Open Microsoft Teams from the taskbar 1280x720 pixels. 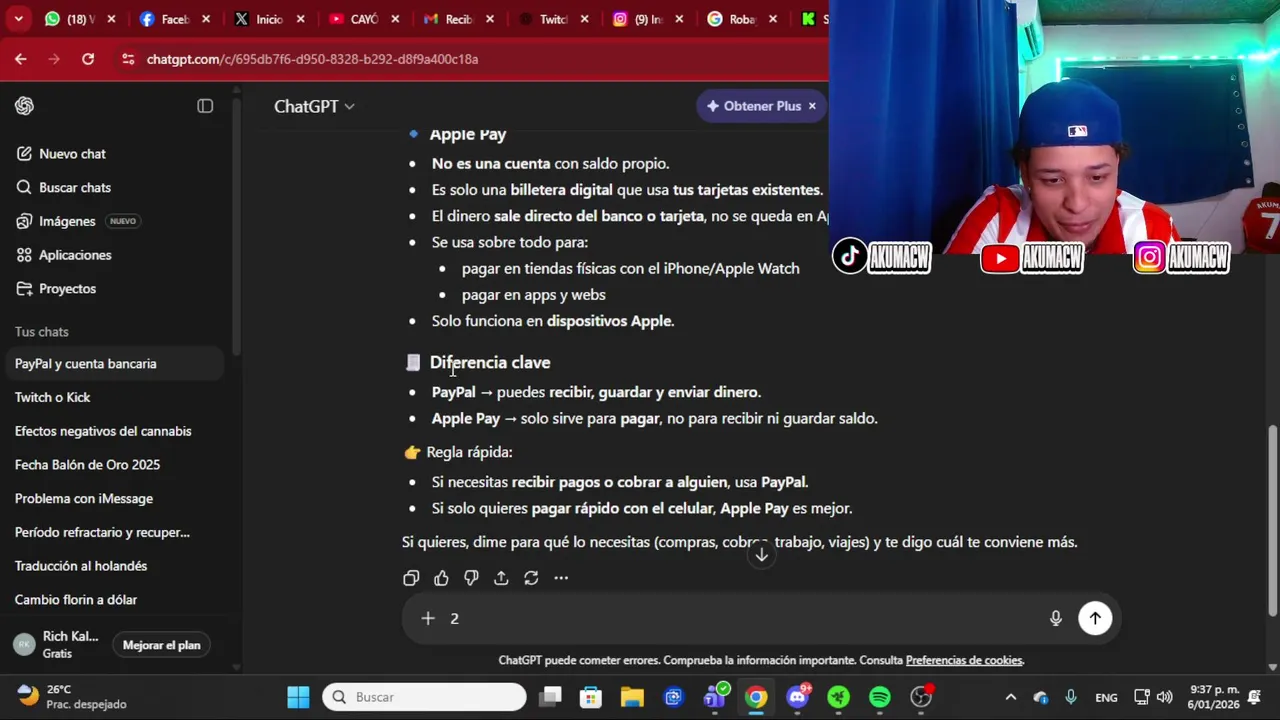click(715, 697)
